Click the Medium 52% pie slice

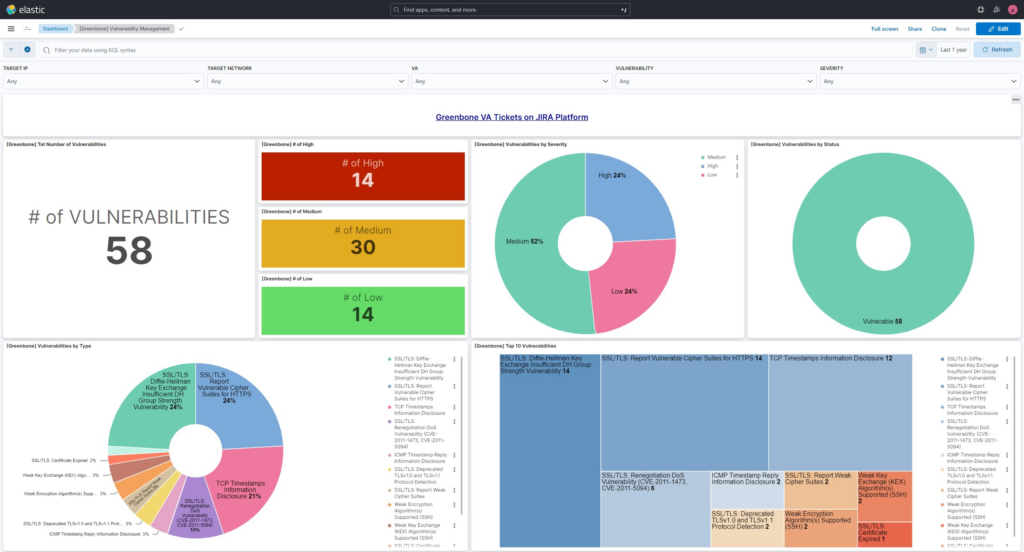pyautogui.click(x=526, y=245)
